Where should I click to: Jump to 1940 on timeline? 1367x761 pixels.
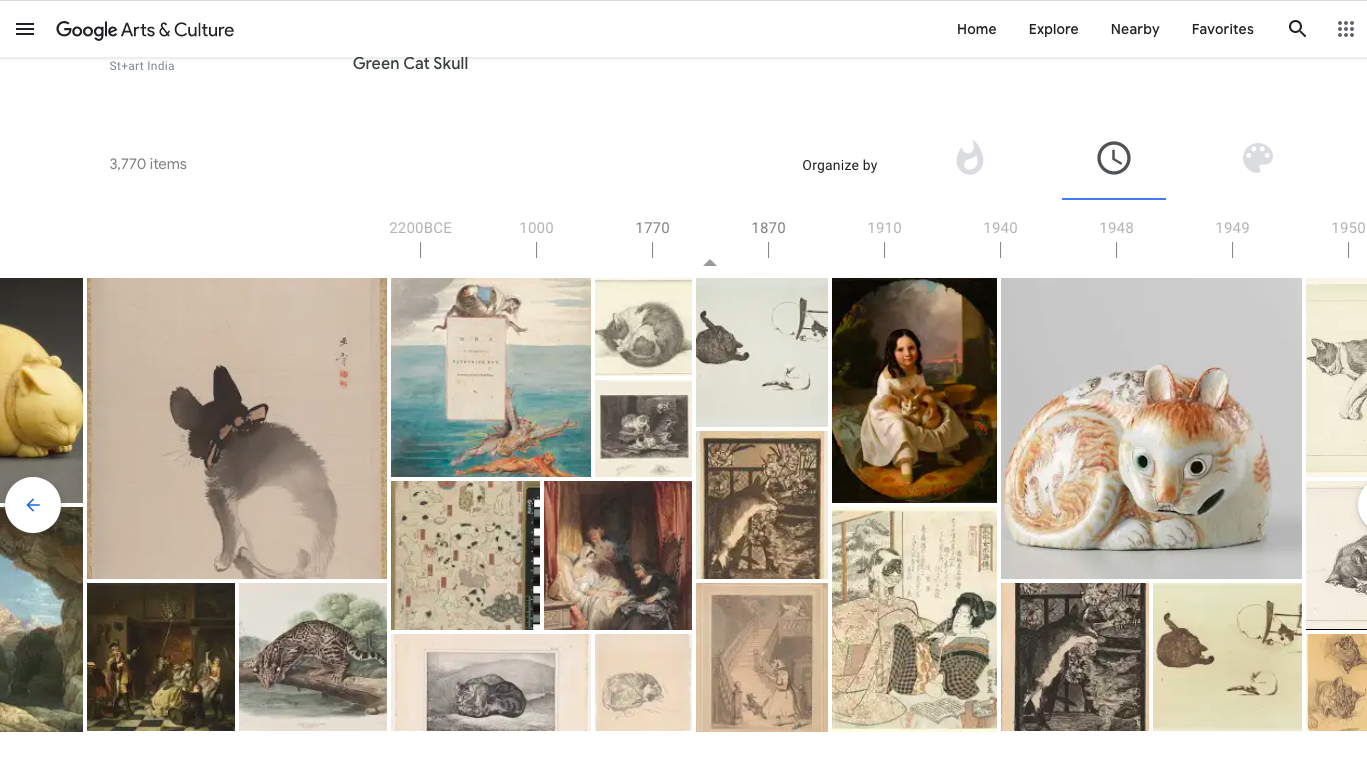1000,228
